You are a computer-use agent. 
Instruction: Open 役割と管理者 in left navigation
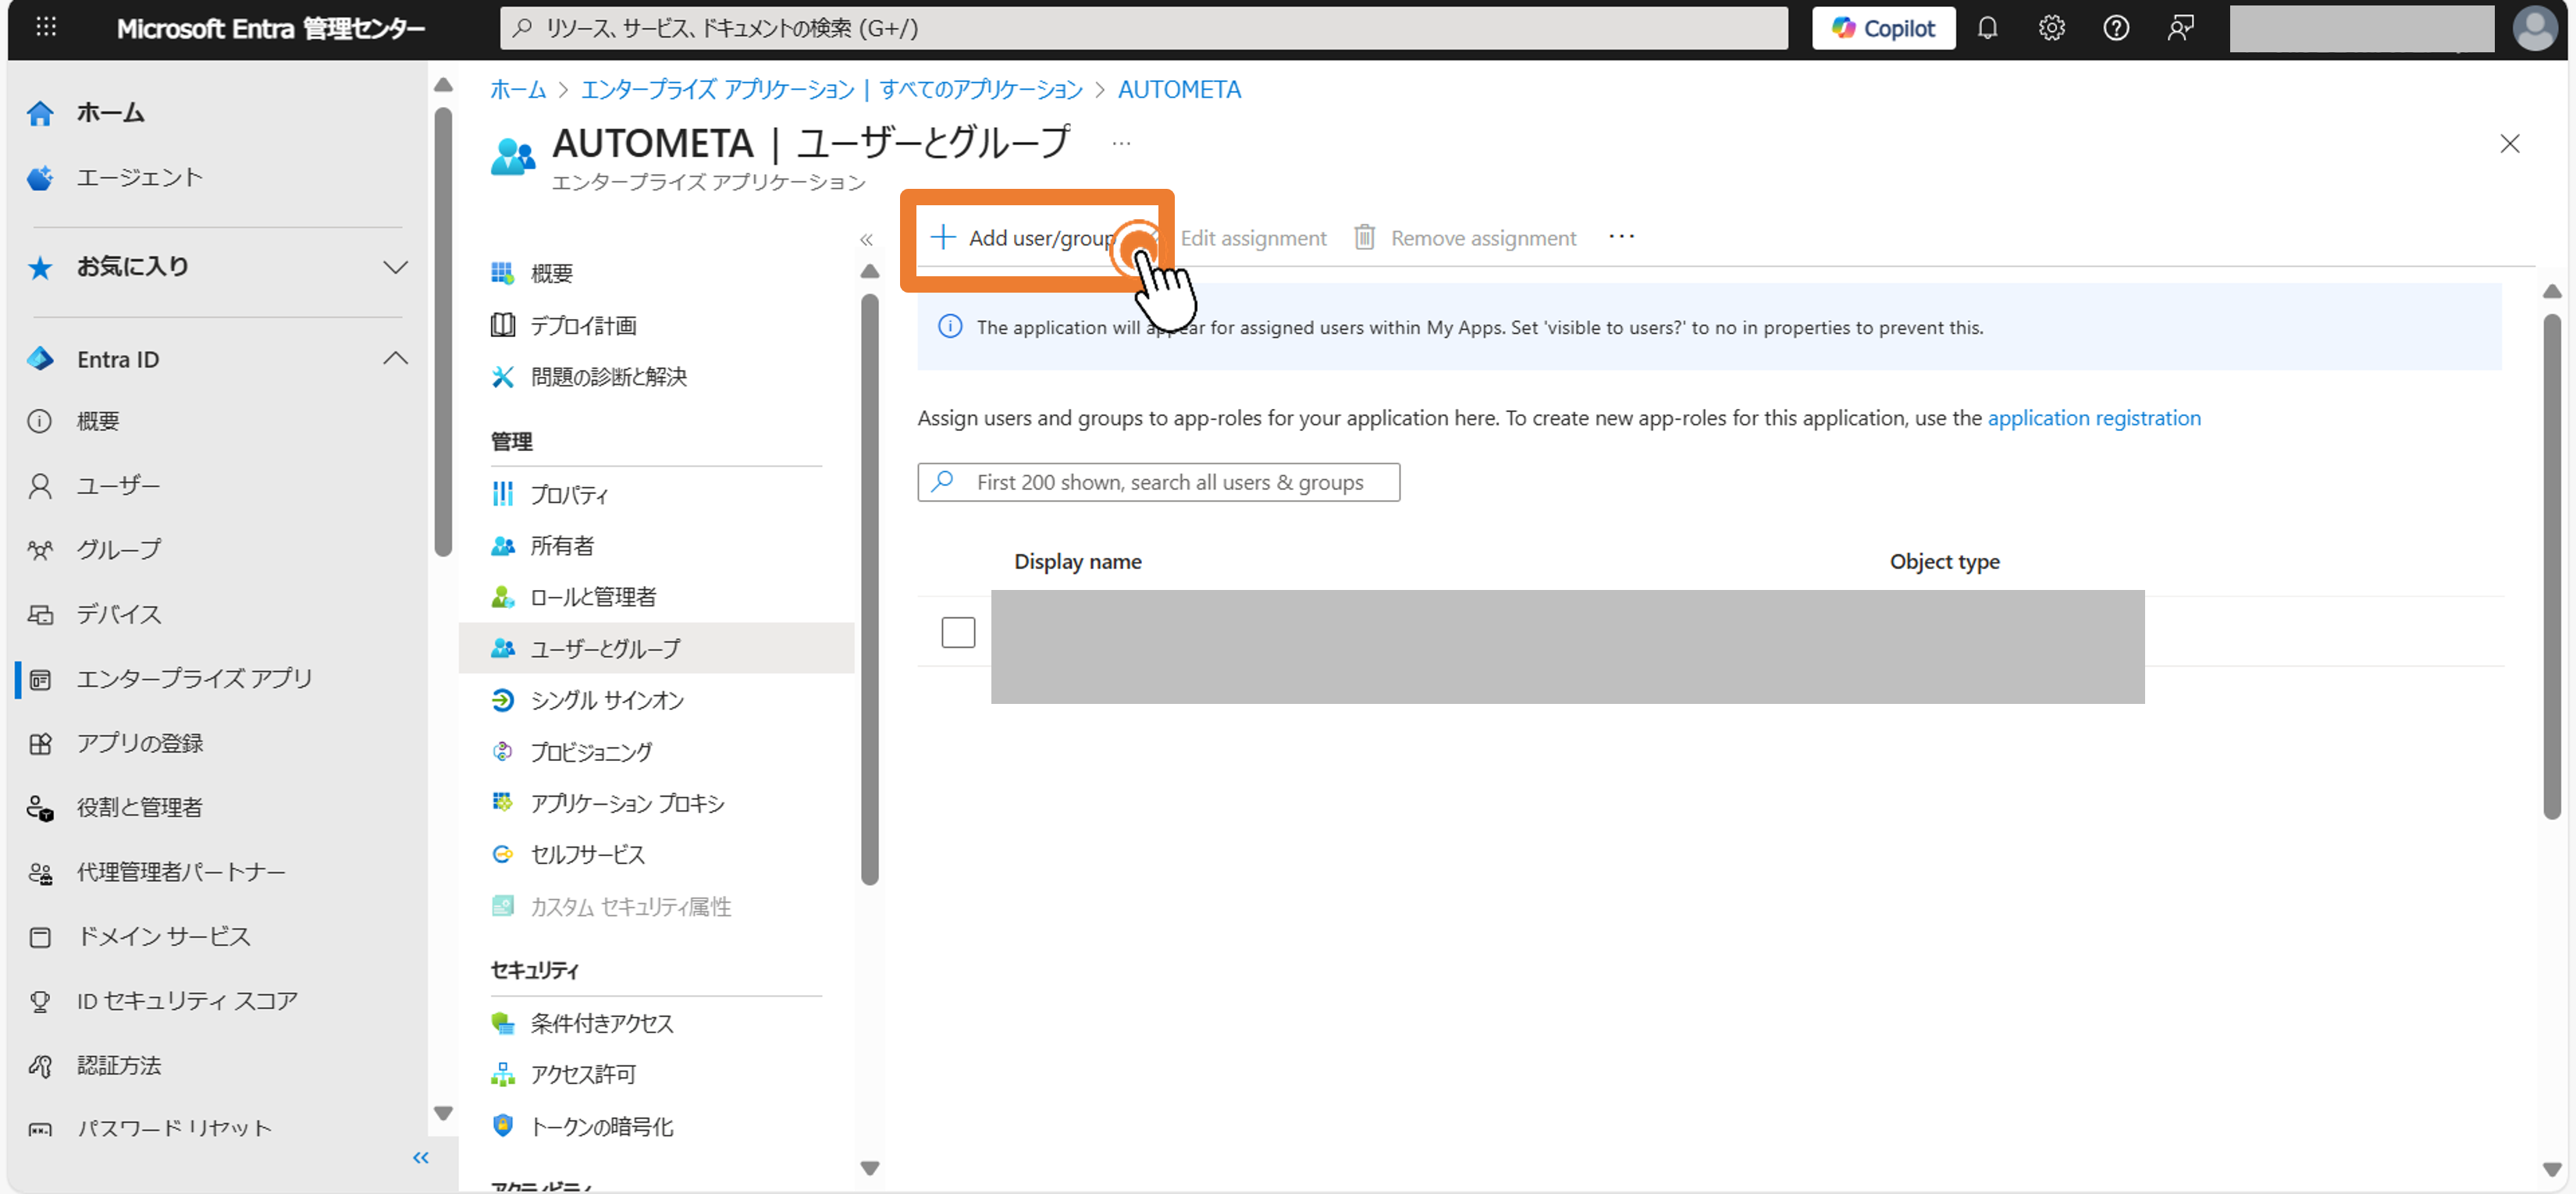[140, 807]
